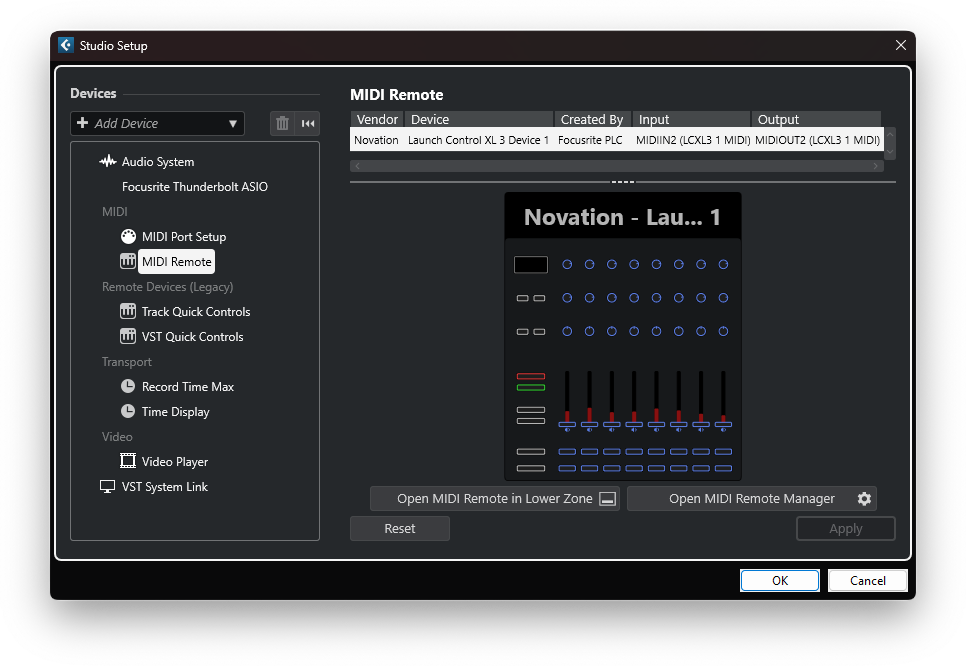Click the Device column header

(x=479, y=119)
